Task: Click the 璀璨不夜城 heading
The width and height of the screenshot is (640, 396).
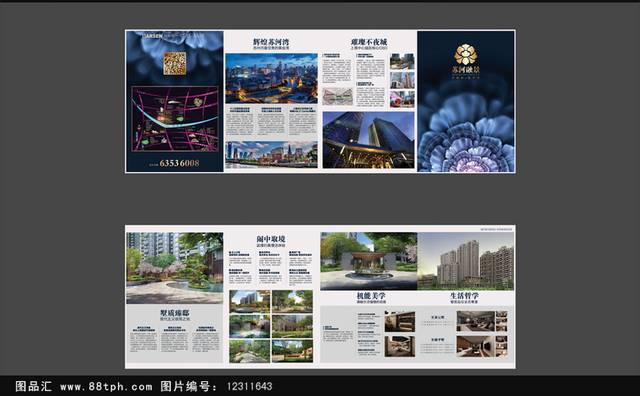Action: pos(369,42)
